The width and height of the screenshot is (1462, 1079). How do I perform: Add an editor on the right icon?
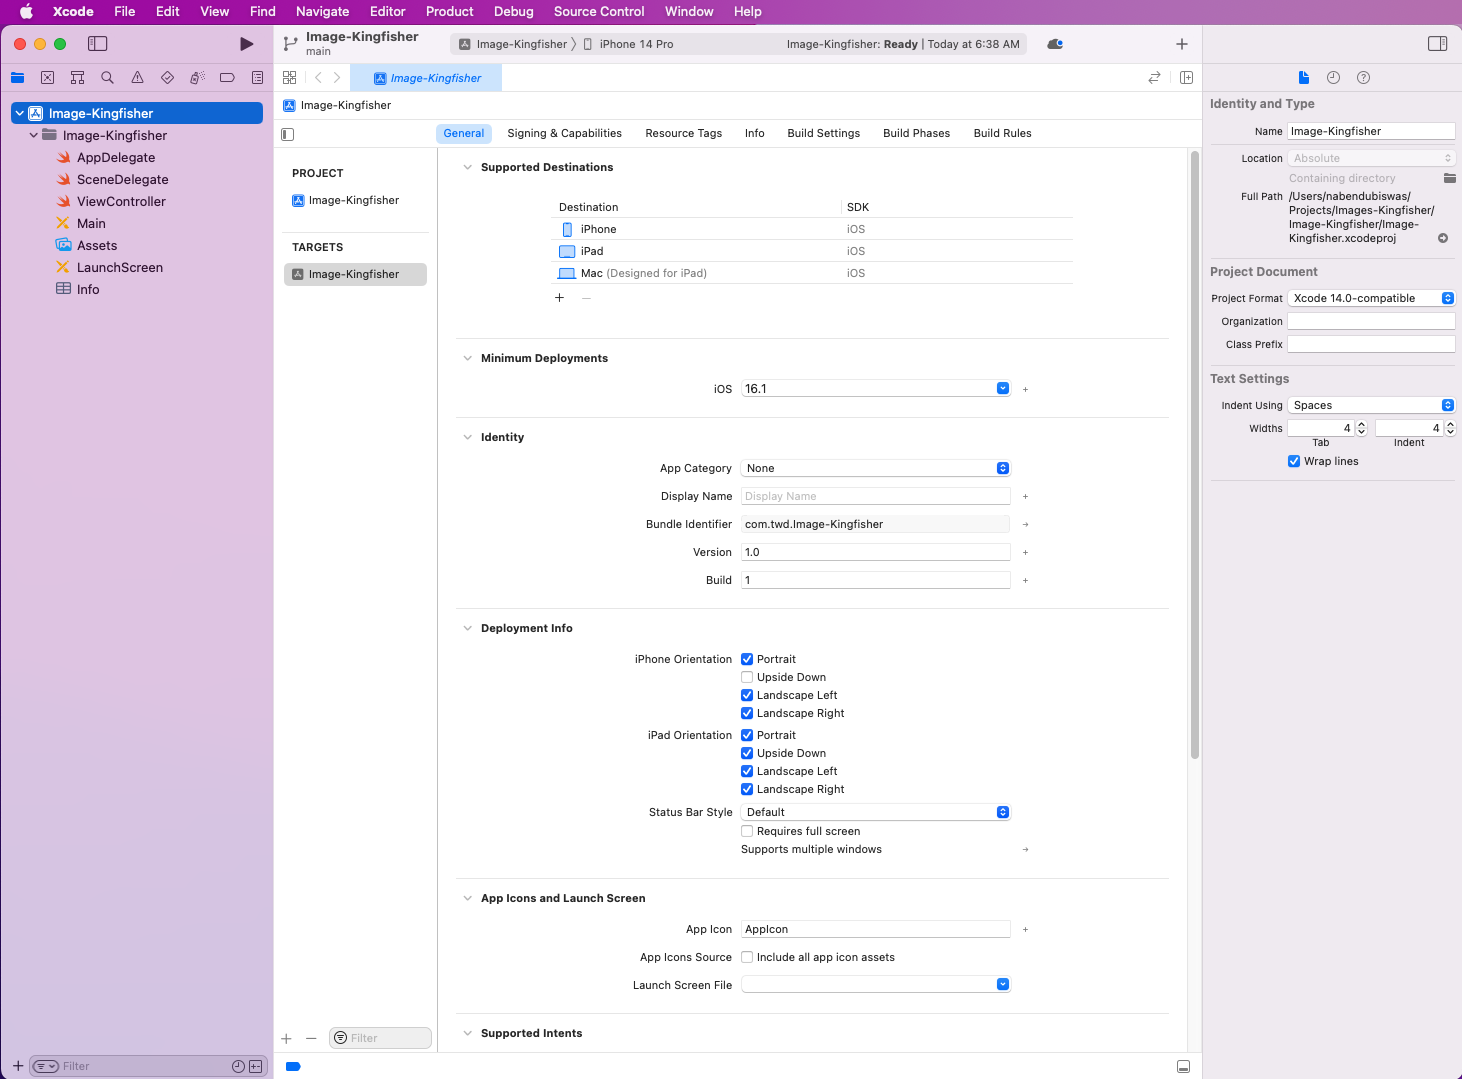point(1186,78)
